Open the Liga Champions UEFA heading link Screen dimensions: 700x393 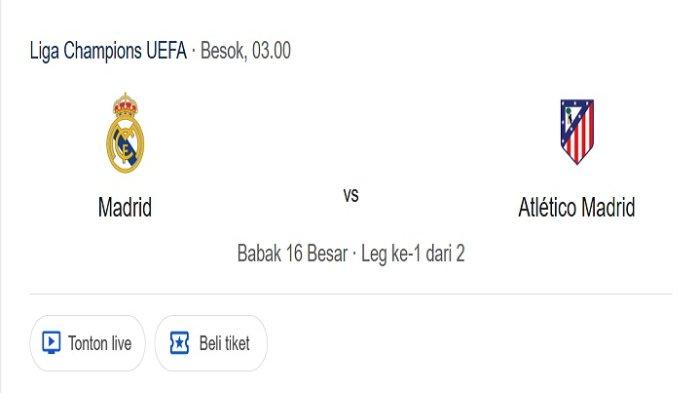pos(108,50)
